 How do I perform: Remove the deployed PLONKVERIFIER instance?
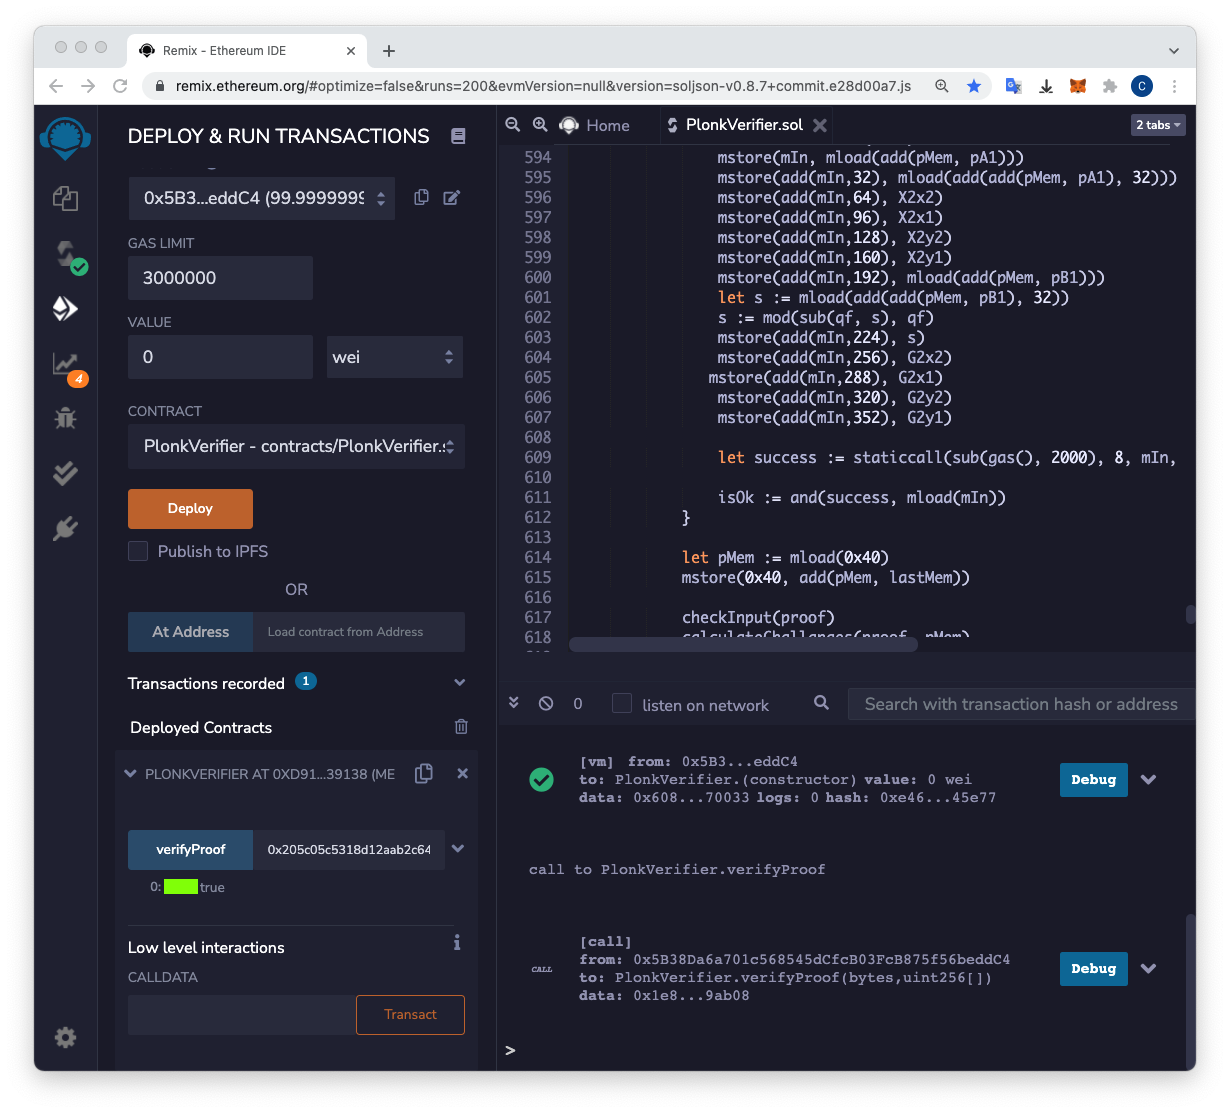pyautogui.click(x=462, y=773)
